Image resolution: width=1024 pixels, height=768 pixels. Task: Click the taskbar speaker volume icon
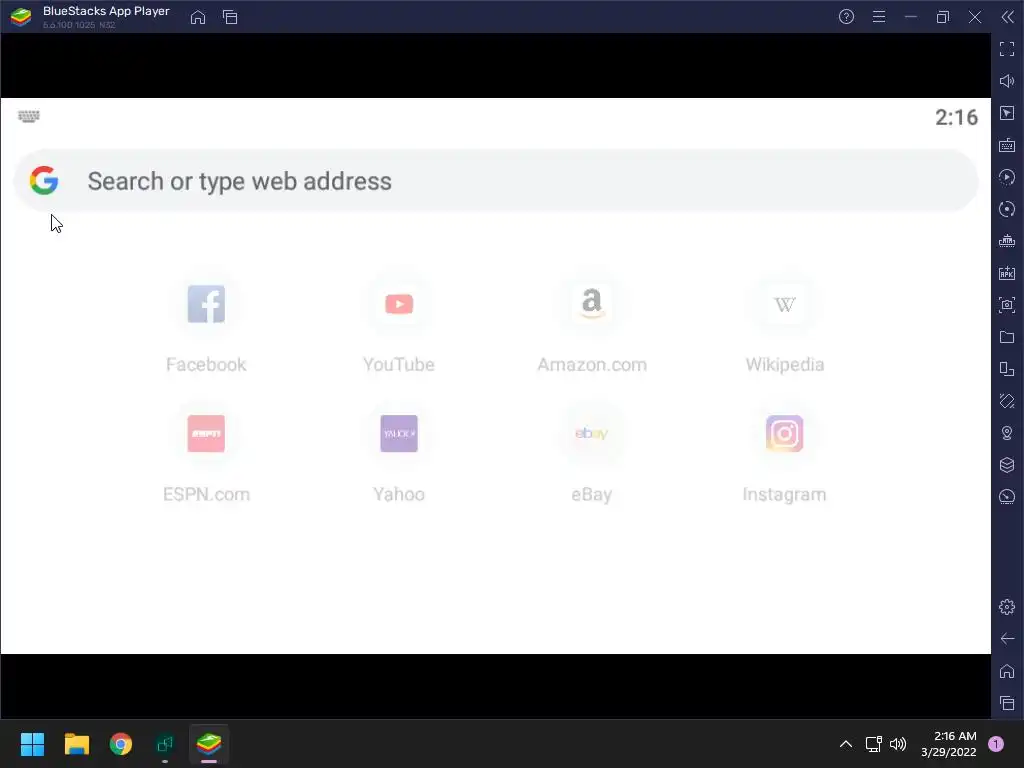898,744
